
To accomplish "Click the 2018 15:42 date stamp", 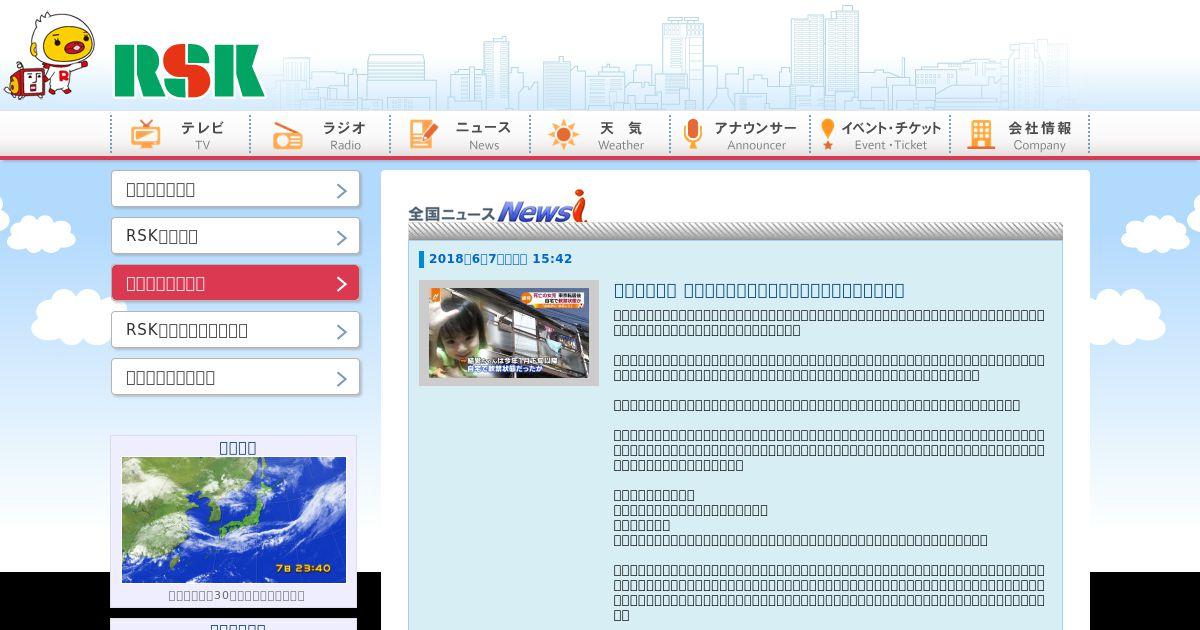I will pos(500,259).
